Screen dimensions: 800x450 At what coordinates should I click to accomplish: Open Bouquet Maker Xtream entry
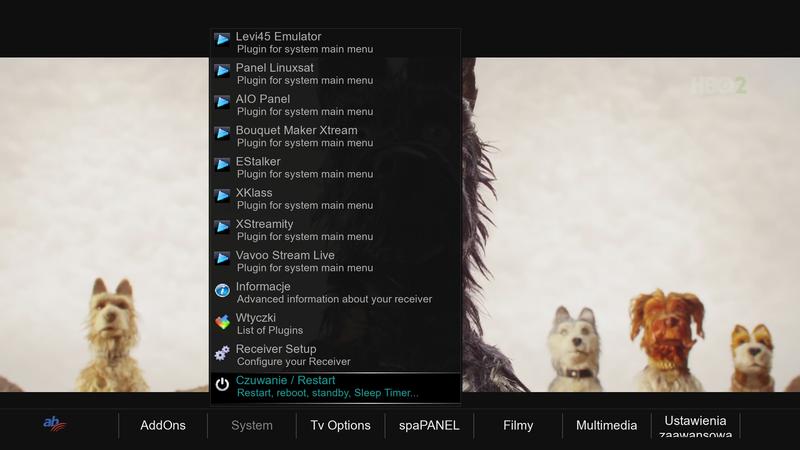(335, 136)
